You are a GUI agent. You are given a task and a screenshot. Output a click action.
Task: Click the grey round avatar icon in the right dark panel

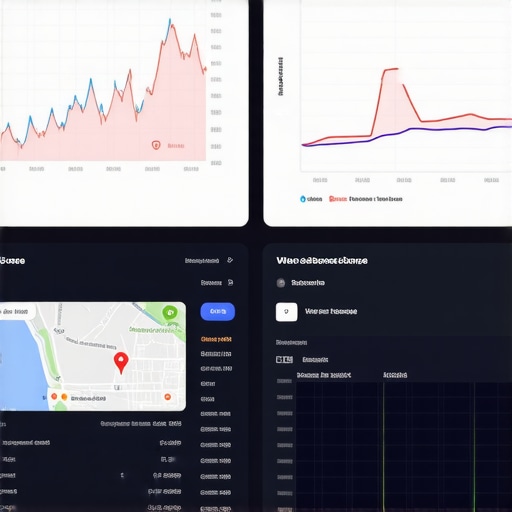(x=281, y=283)
